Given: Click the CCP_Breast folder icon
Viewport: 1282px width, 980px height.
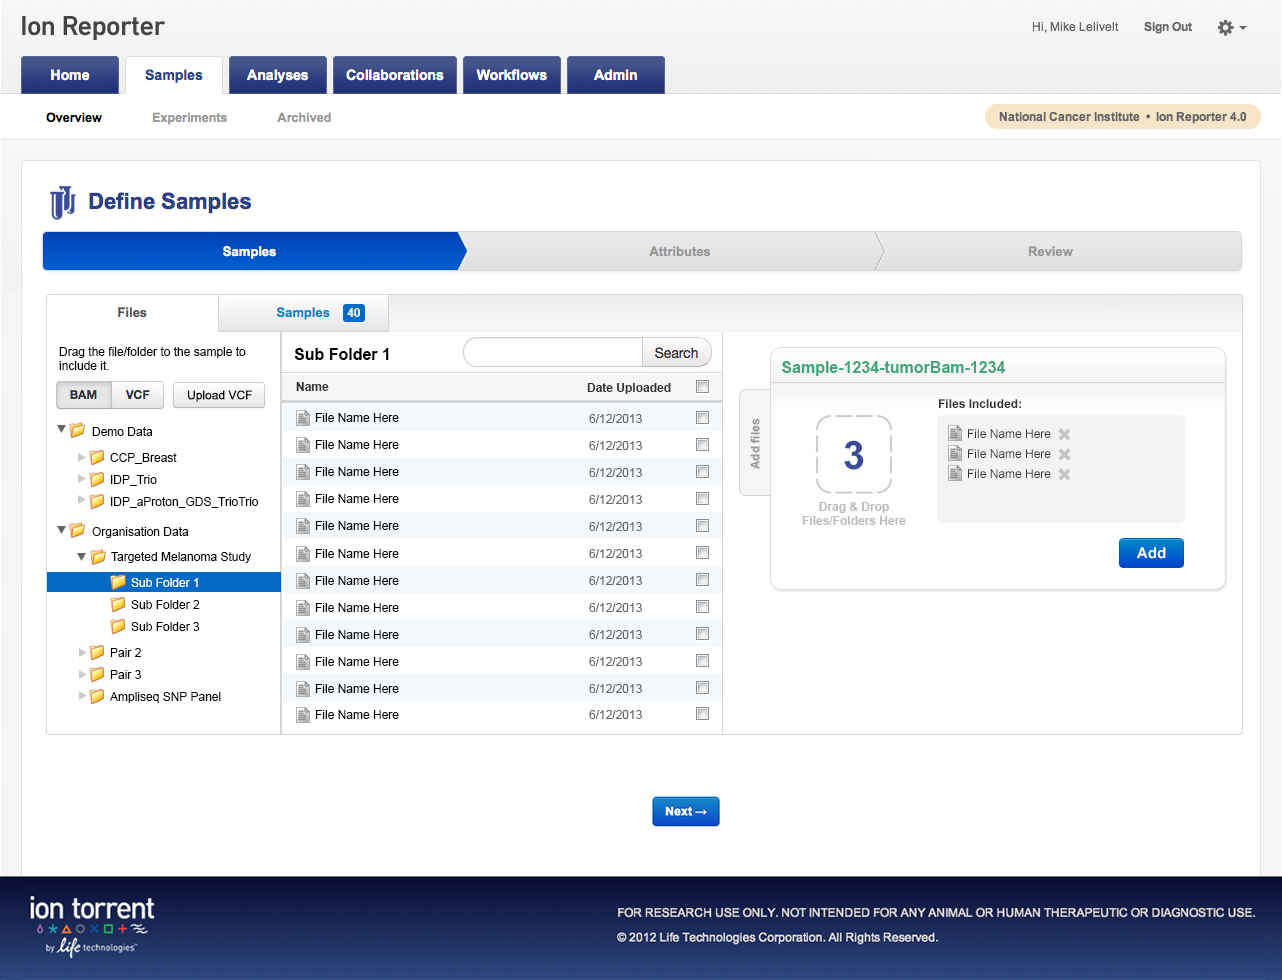Looking at the screenshot, I should 97,457.
